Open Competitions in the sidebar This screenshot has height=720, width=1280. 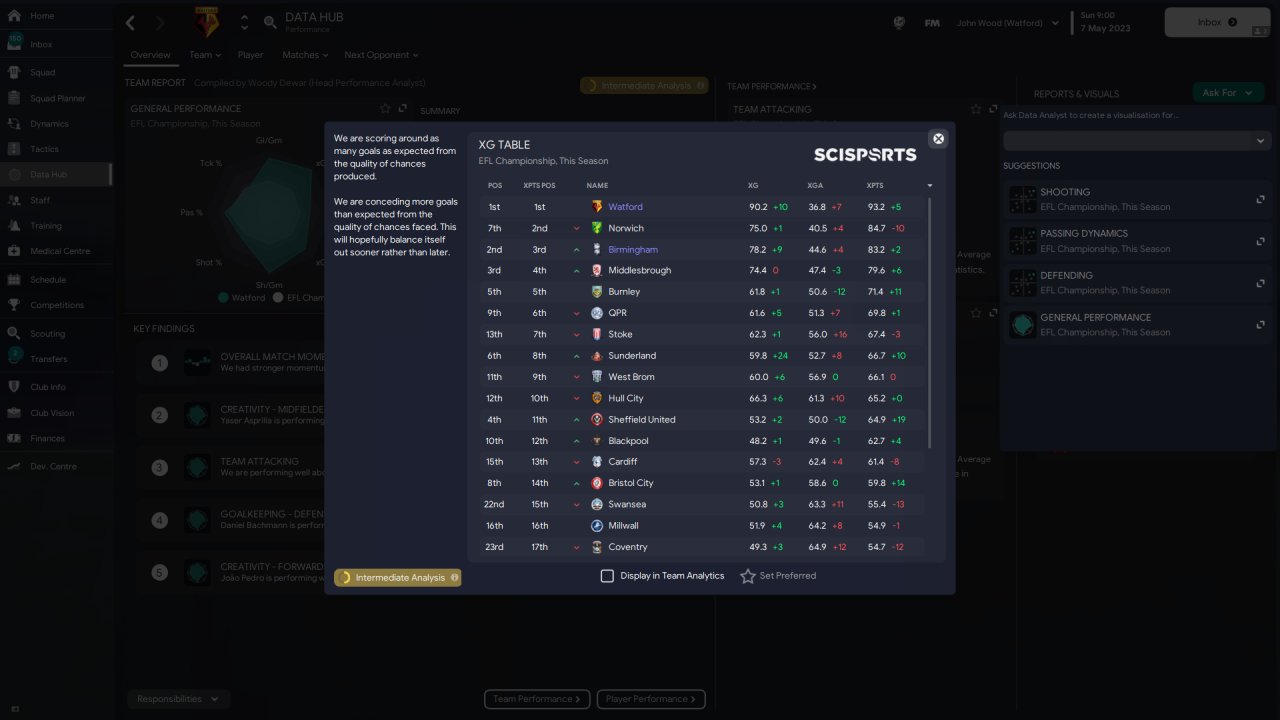pyautogui.click(x=56, y=305)
